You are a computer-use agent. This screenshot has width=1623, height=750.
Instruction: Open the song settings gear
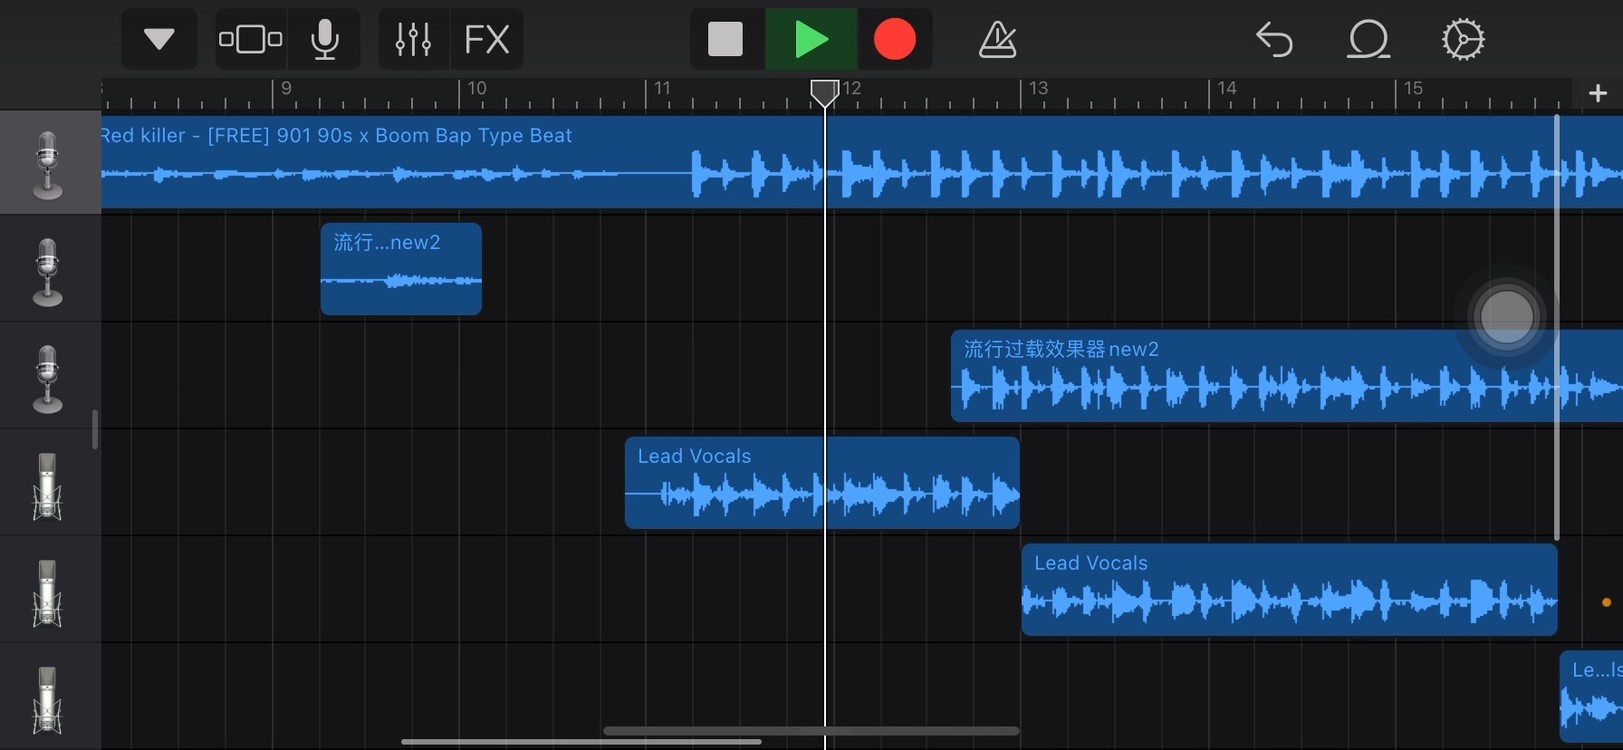click(x=1462, y=40)
